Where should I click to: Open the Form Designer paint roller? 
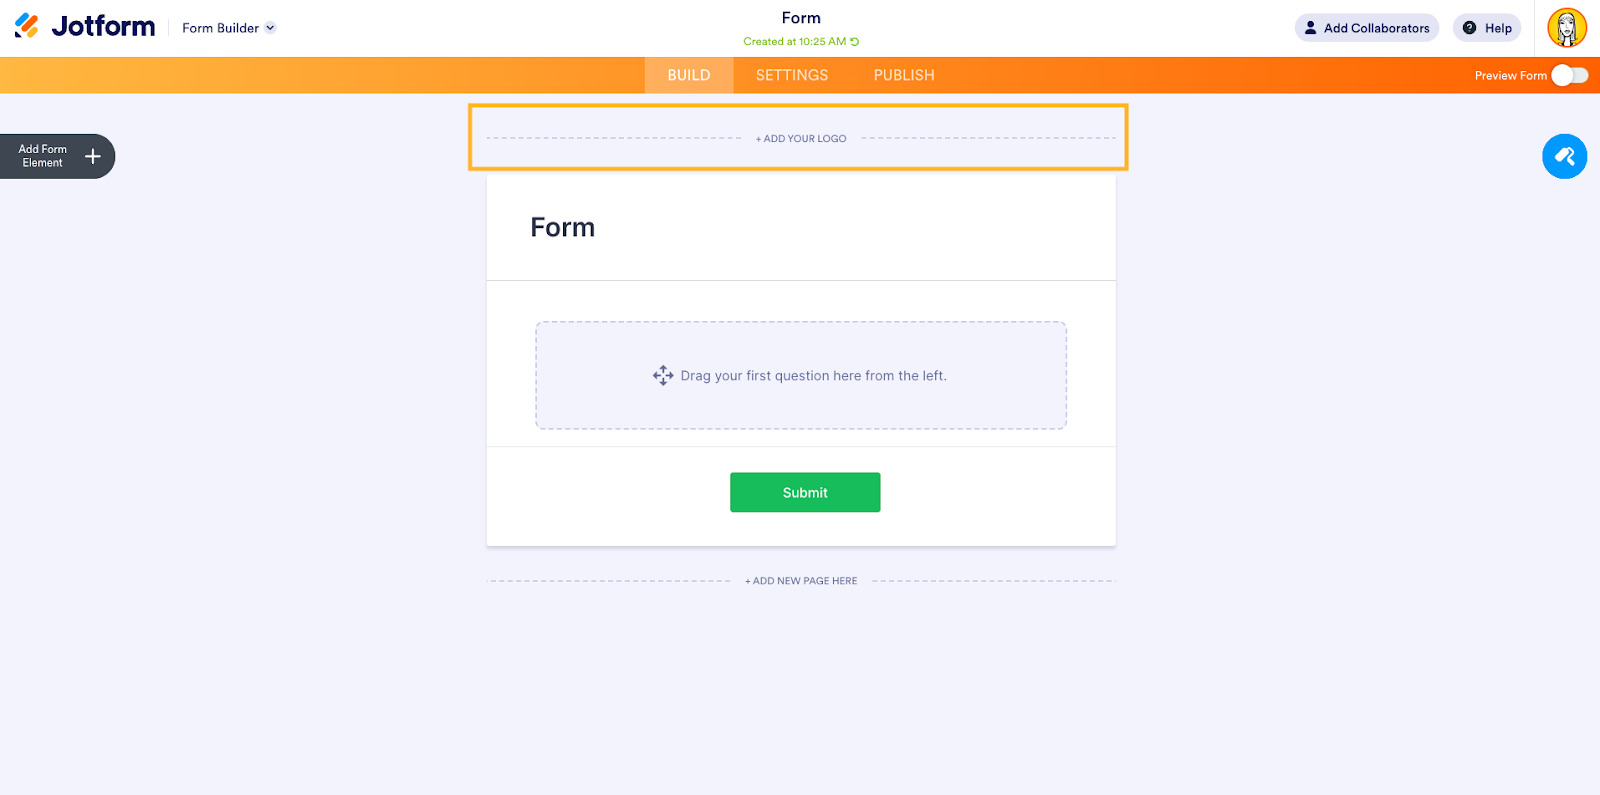1564,156
